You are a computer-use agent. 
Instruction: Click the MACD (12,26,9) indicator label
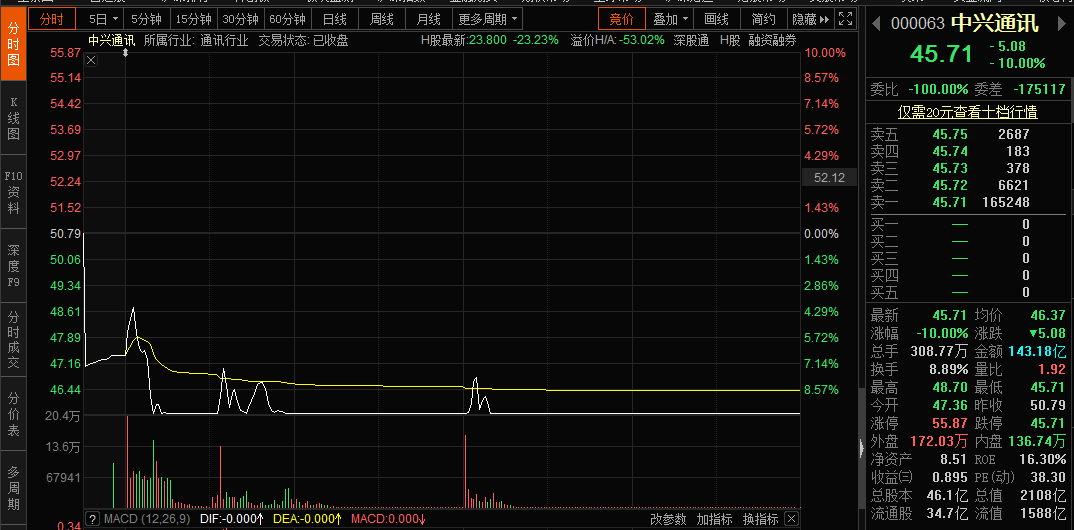(x=147, y=518)
